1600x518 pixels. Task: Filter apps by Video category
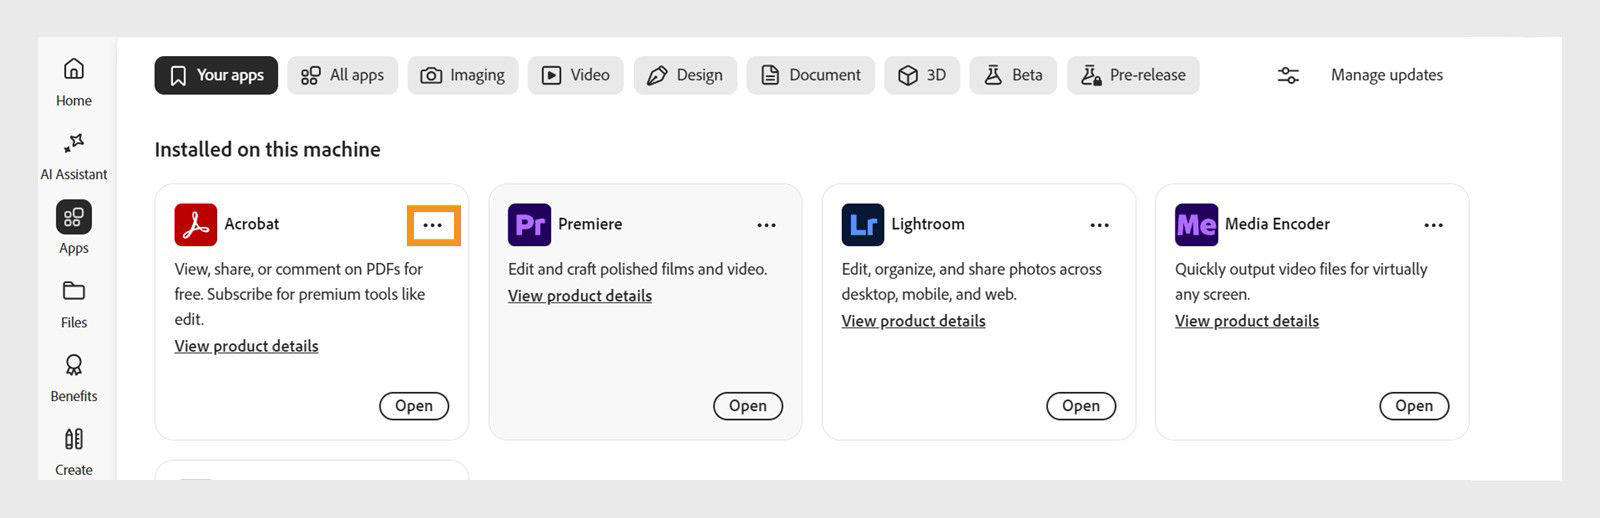[576, 75]
